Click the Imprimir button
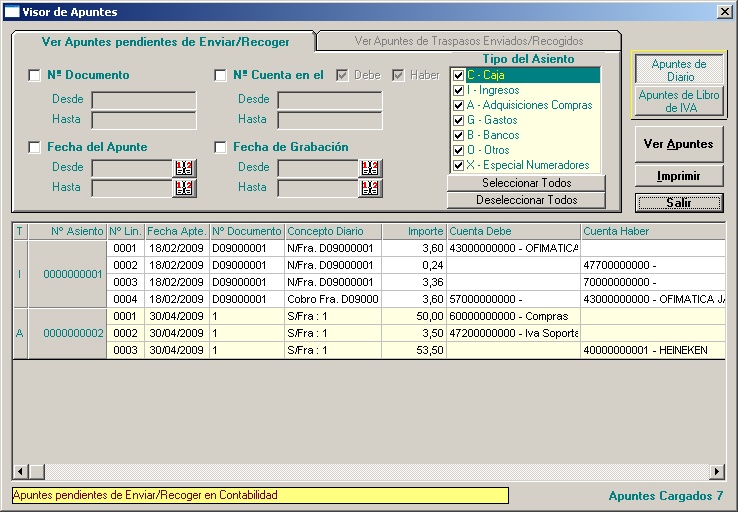The height and width of the screenshot is (512, 738). (679, 176)
